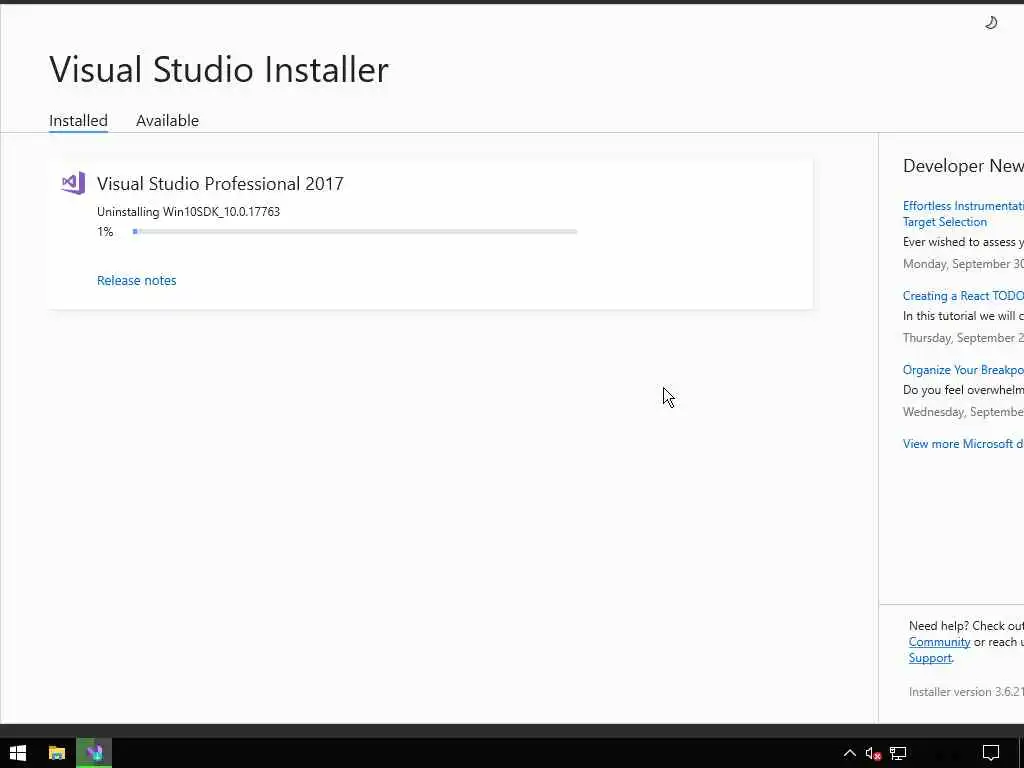Open the Support link

pyautogui.click(x=930, y=658)
